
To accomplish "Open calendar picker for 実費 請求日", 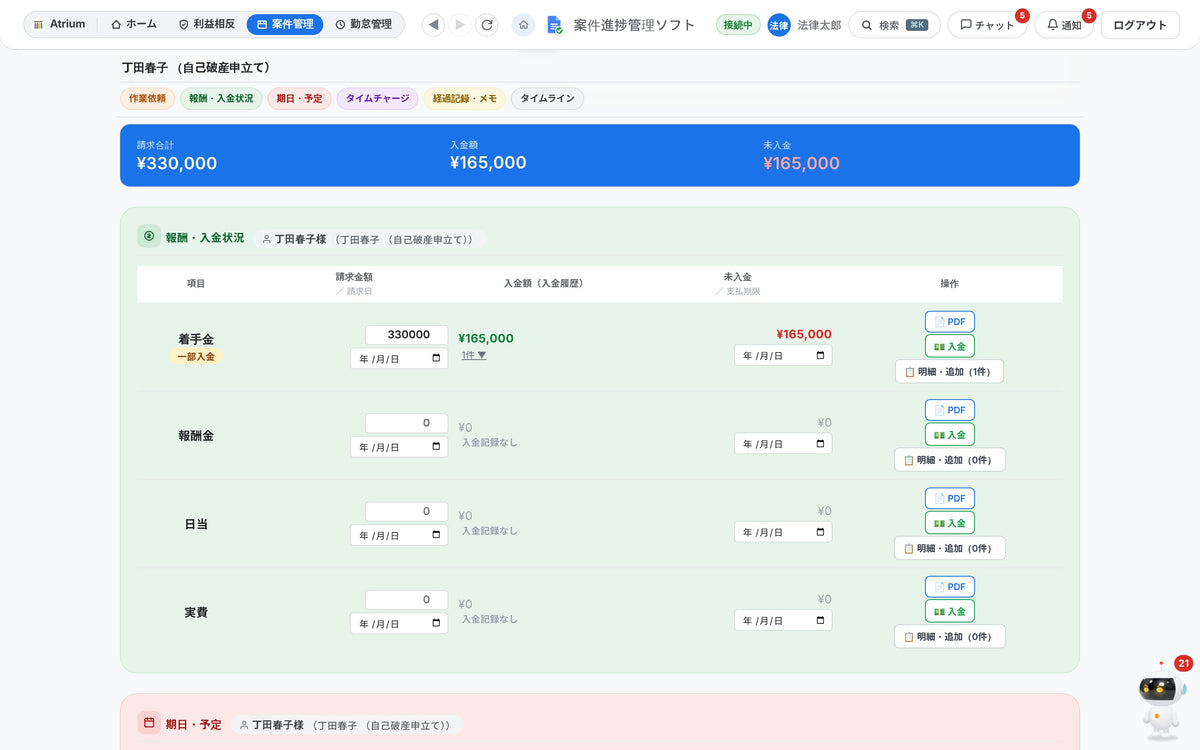I will (x=436, y=623).
